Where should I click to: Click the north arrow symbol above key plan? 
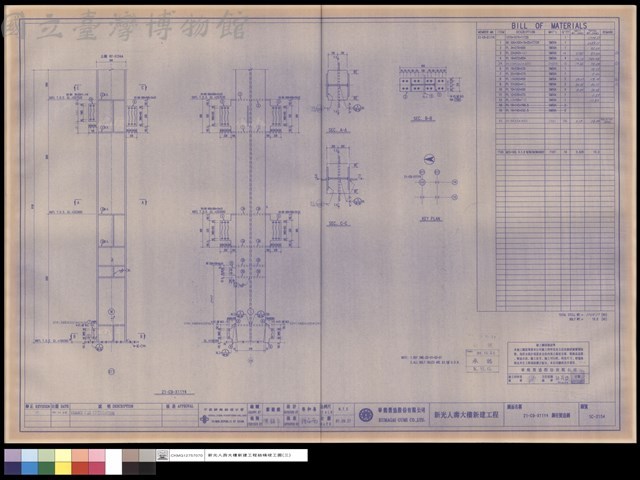coord(429,159)
